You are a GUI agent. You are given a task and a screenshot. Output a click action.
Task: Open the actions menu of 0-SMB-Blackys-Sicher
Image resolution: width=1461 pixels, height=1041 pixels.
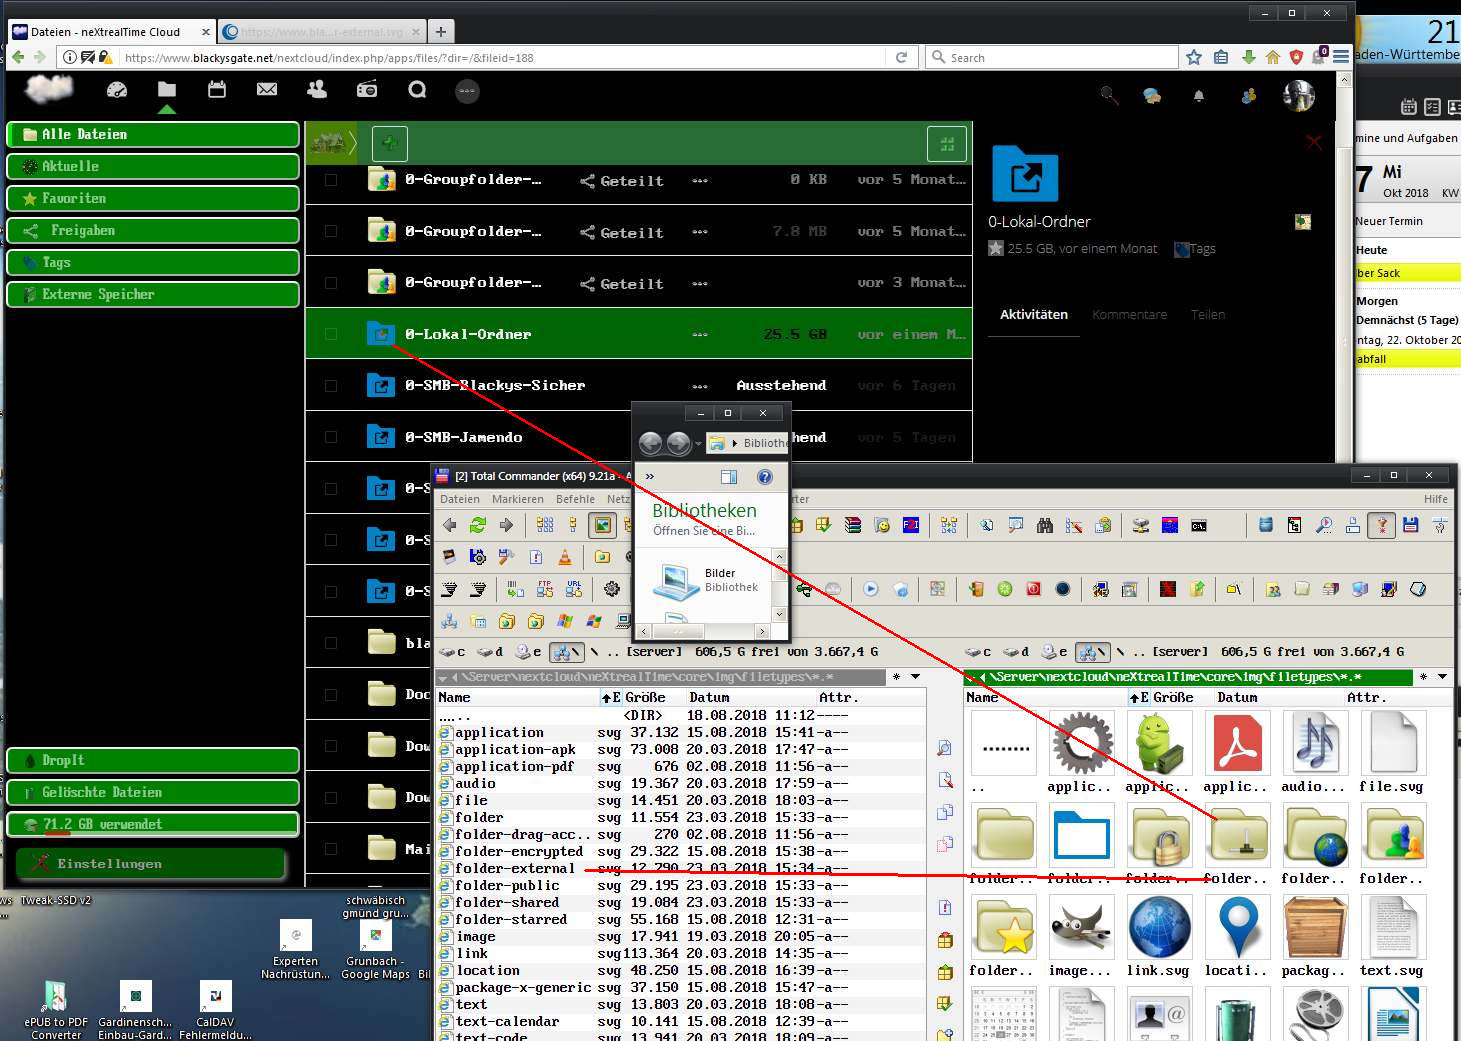(699, 385)
